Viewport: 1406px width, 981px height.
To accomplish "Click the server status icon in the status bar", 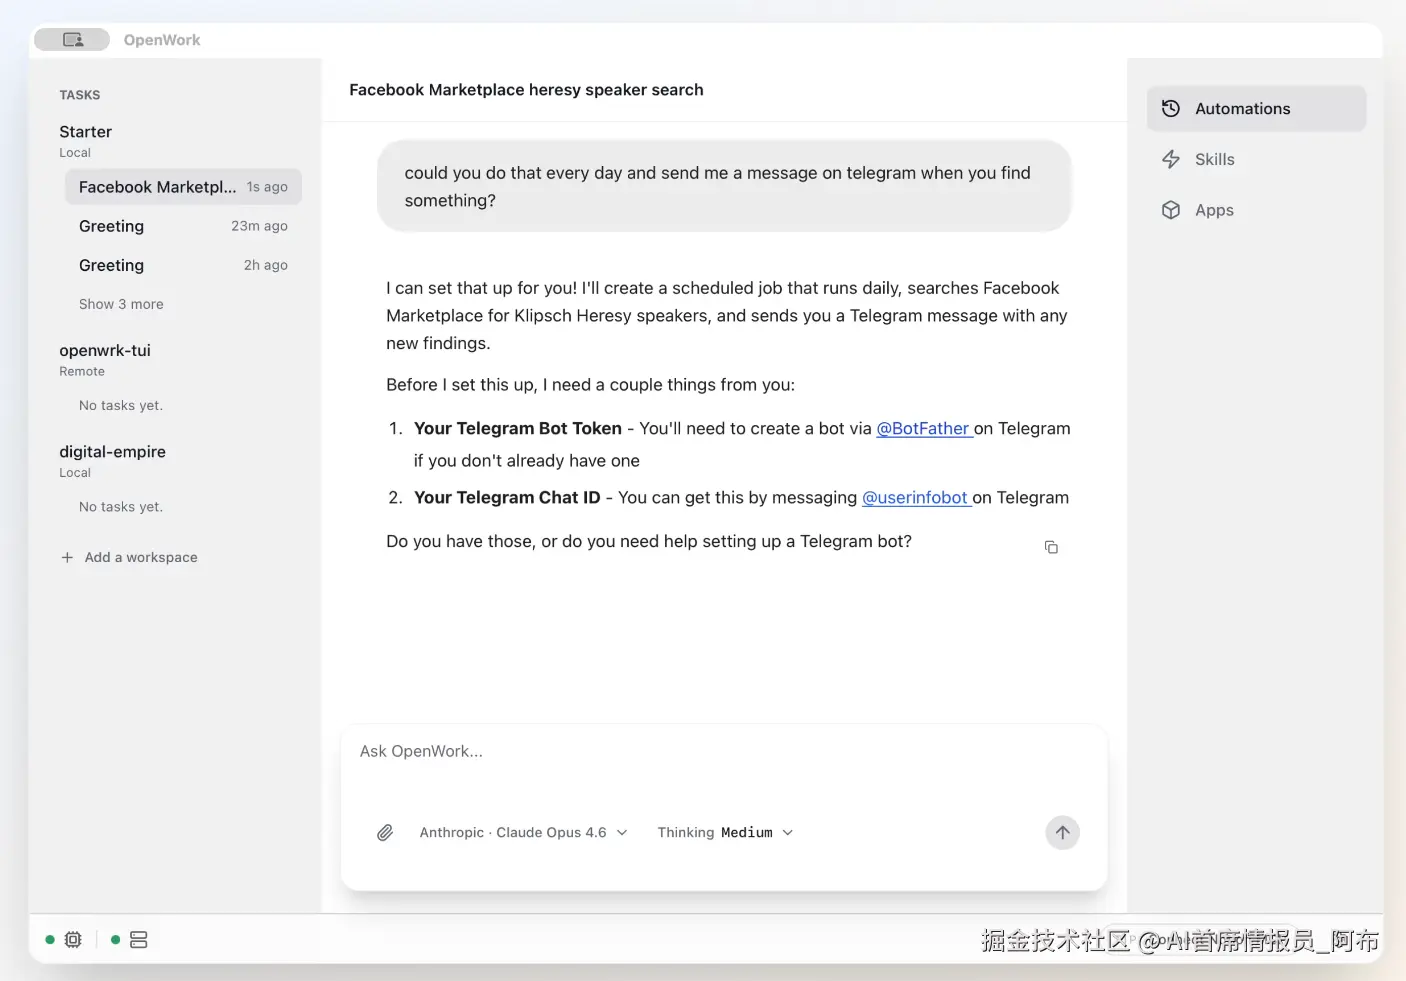I will [x=139, y=940].
